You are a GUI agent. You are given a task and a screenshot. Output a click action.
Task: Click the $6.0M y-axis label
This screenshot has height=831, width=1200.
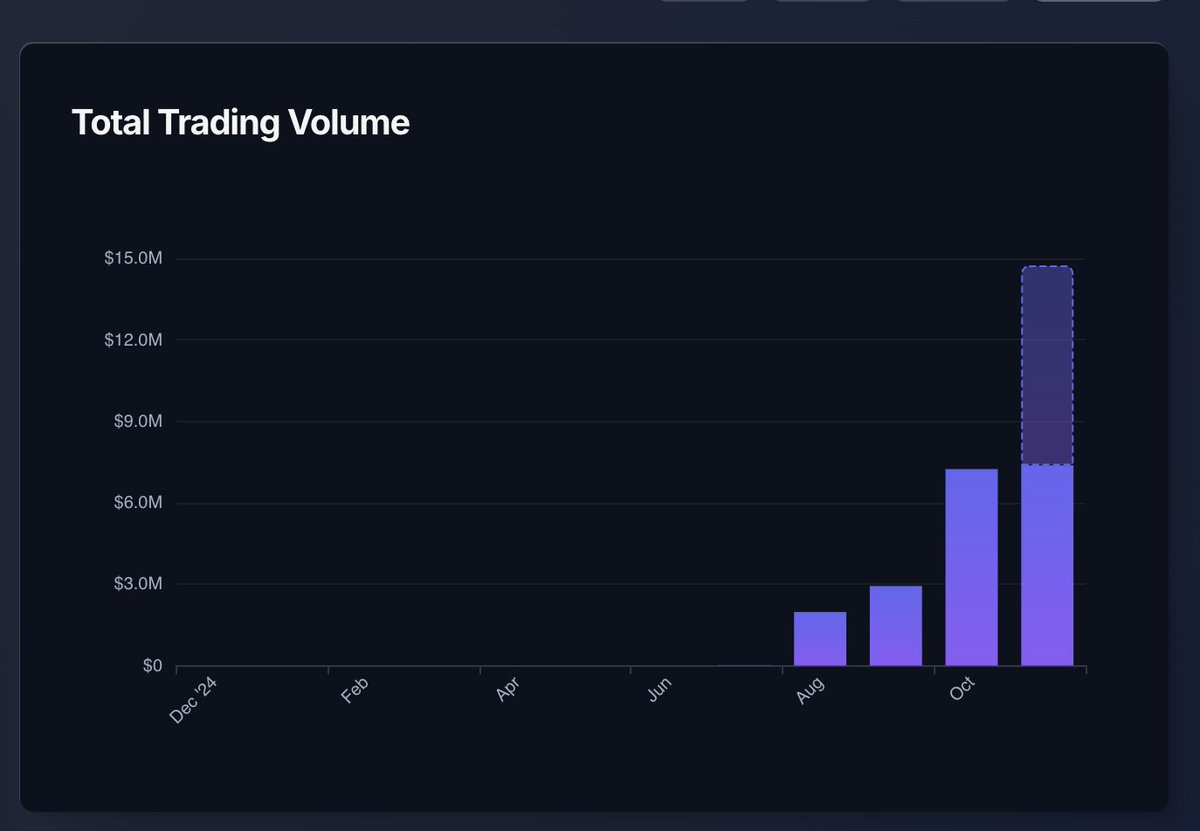click(x=137, y=503)
